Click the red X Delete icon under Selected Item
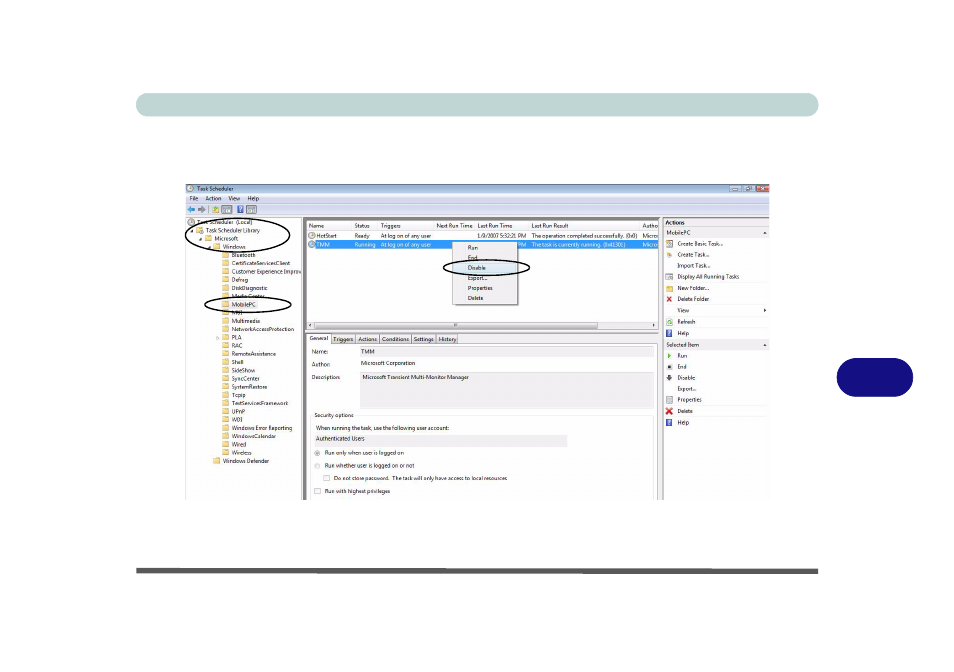 (x=669, y=411)
